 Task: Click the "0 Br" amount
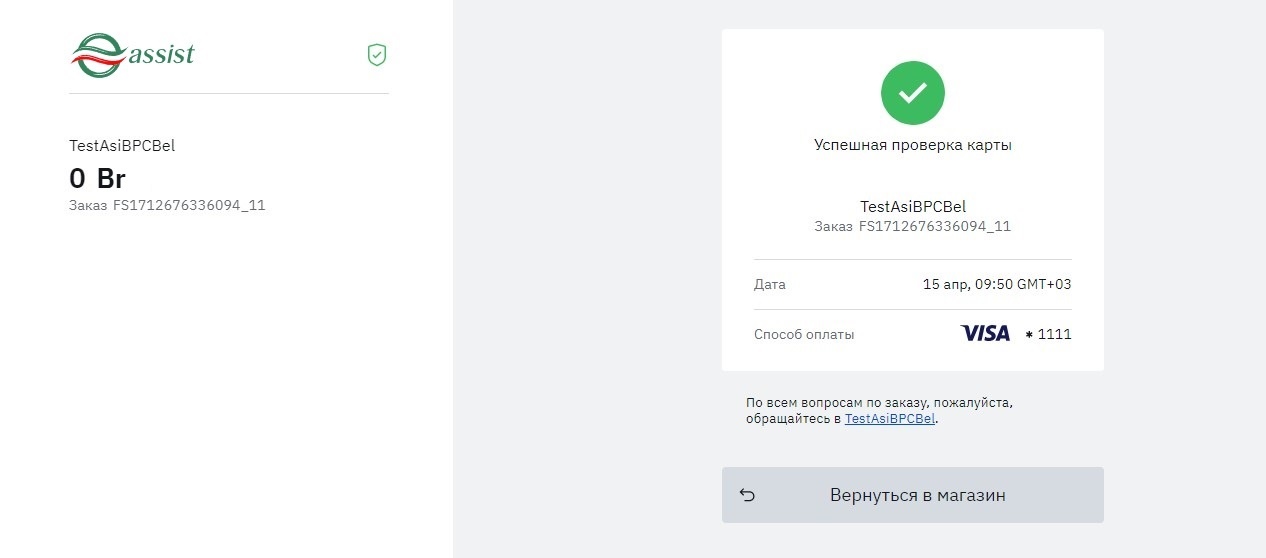click(97, 178)
